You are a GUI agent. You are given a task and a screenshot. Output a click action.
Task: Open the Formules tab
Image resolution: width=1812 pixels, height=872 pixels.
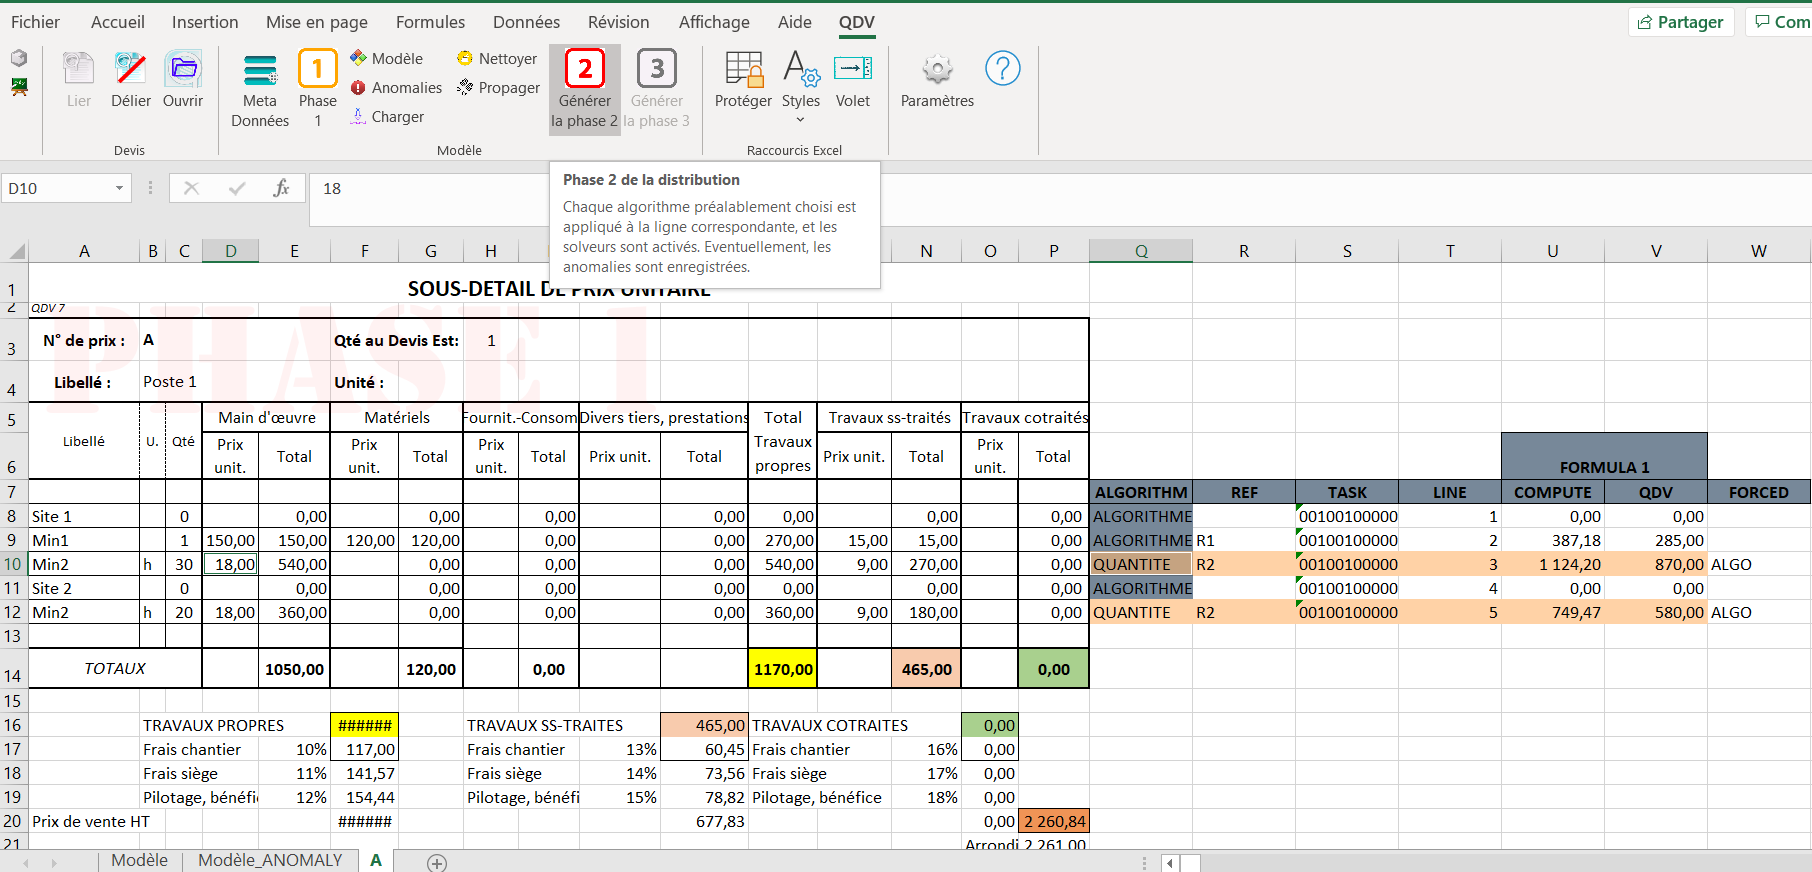coord(431,22)
